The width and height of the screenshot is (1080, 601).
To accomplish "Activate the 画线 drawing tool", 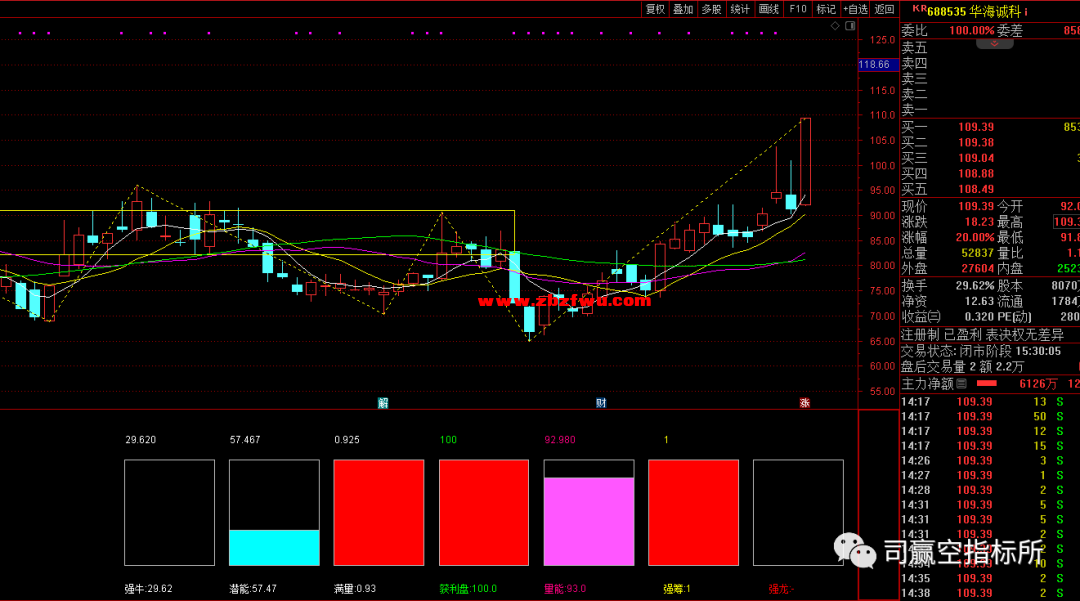I will 769,9.
